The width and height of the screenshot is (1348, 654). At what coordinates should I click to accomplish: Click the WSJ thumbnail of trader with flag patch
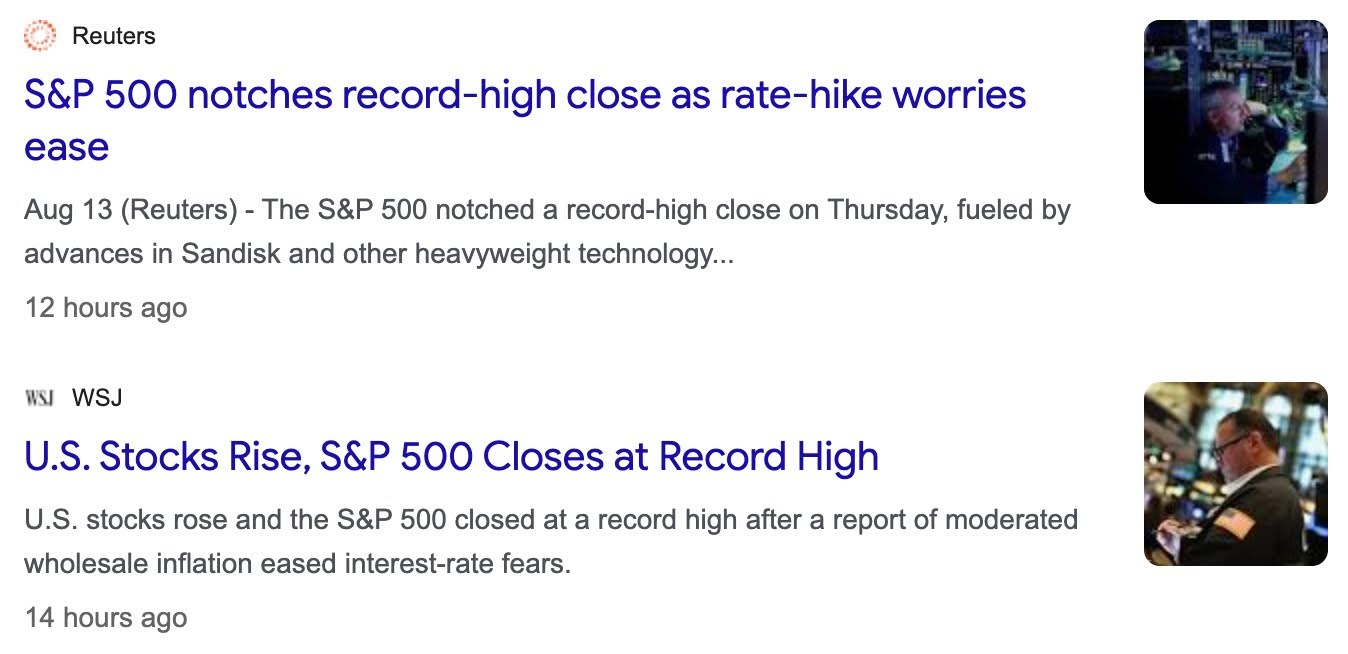(1235, 474)
